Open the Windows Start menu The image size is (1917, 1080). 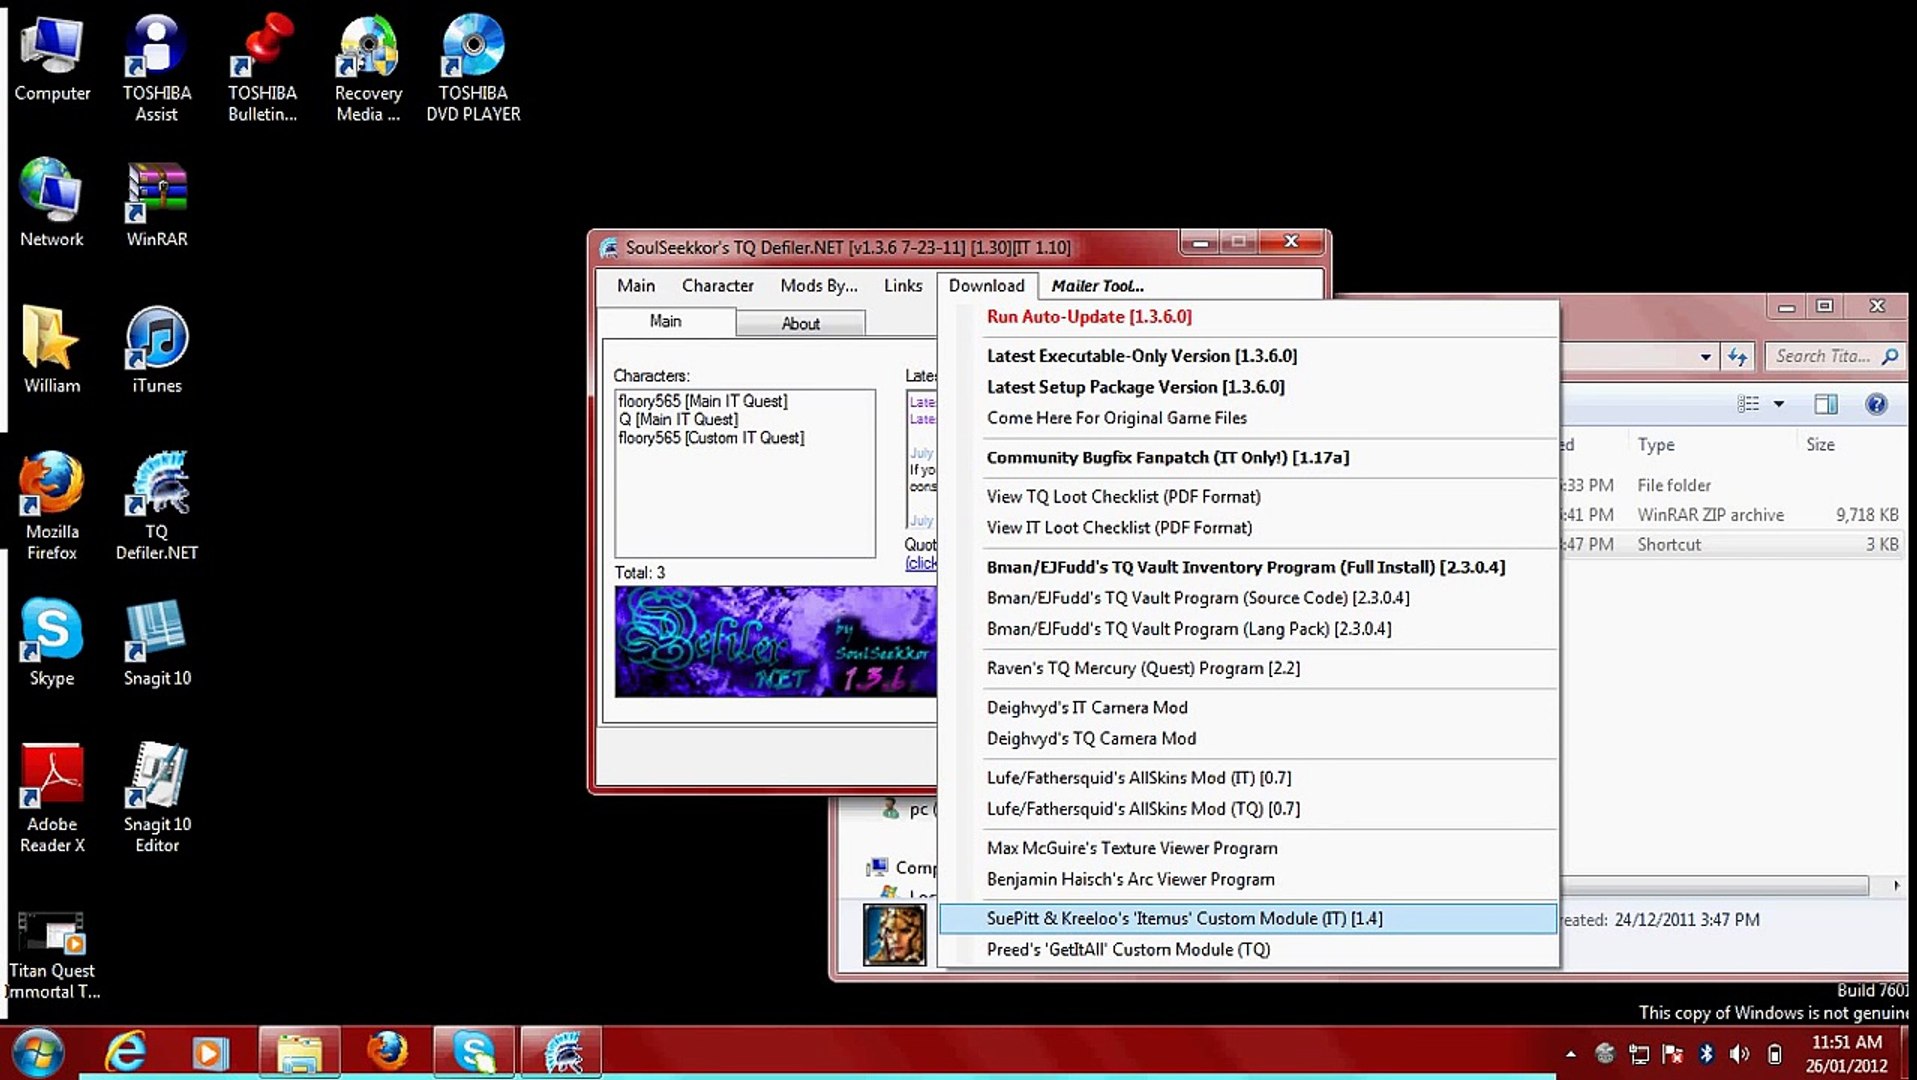click(37, 1053)
